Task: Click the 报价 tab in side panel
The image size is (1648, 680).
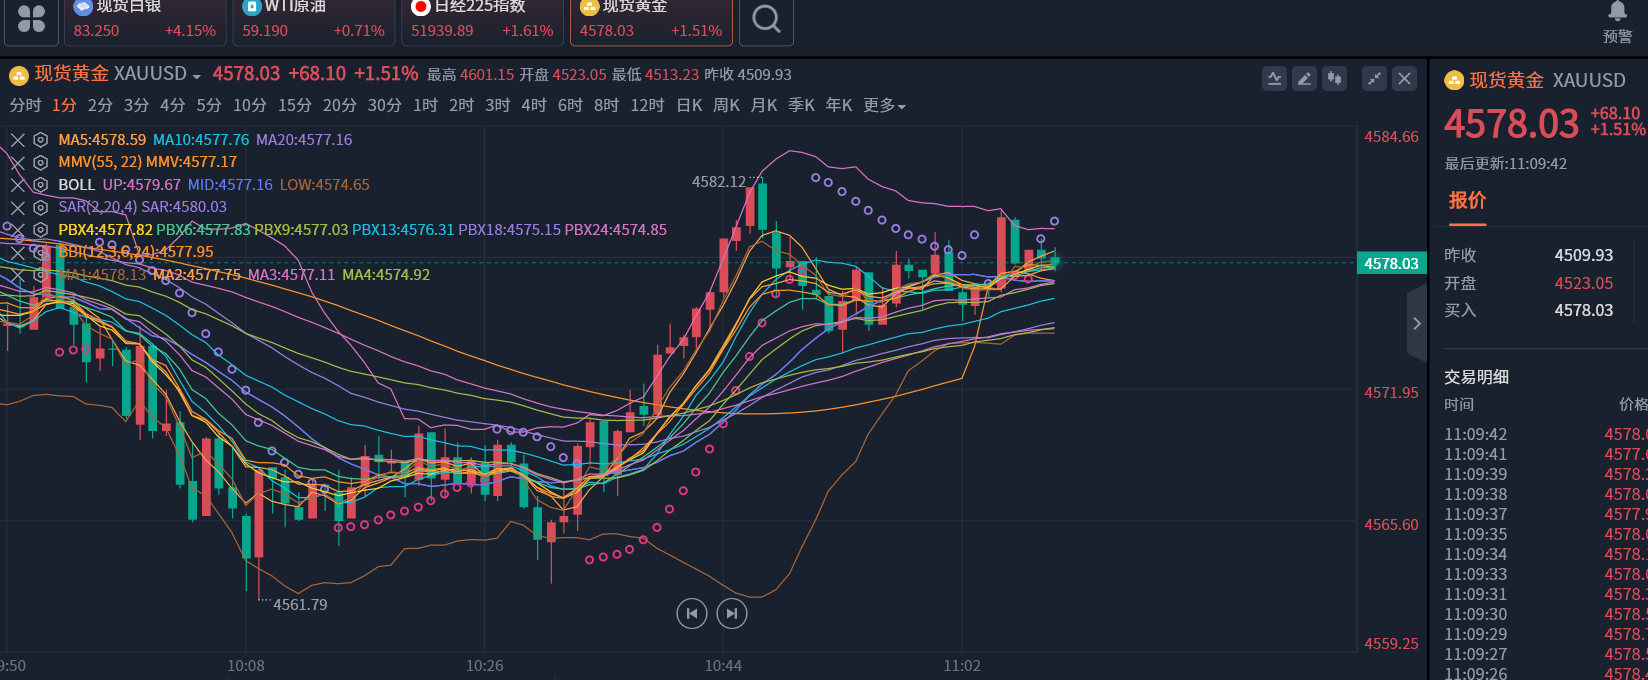Action: pos(1467,200)
